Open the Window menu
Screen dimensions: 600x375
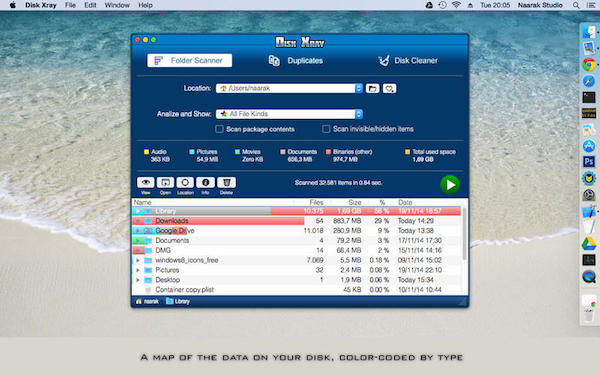coord(117,5)
